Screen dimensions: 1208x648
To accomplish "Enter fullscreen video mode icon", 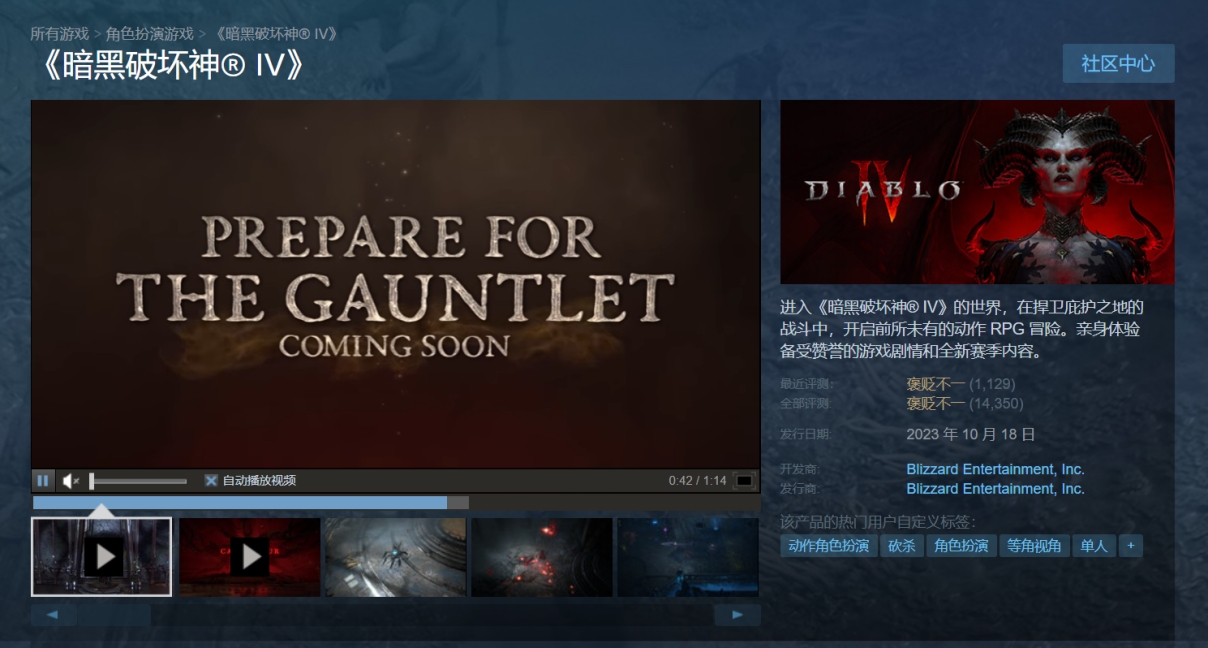I will pyautogui.click(x=744, y=481).
